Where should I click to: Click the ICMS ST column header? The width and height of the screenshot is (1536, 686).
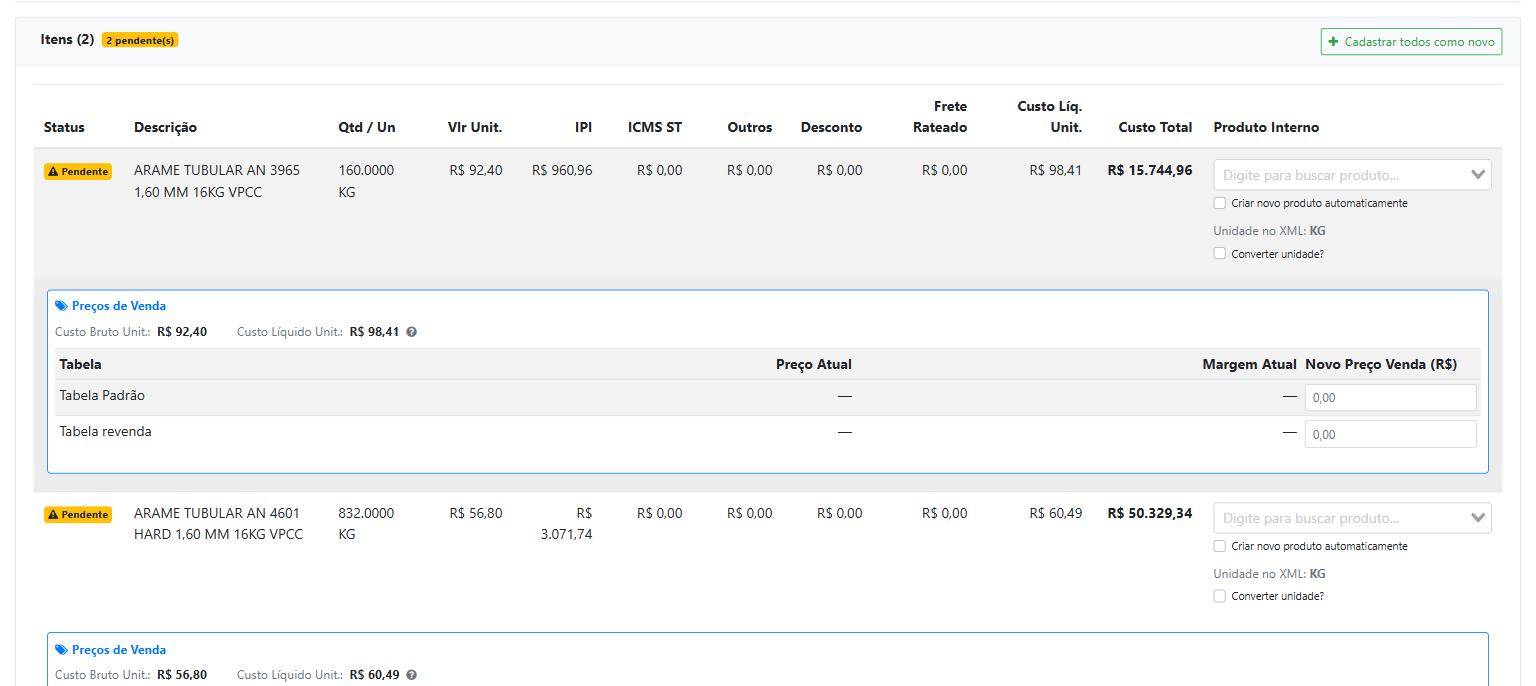pos(655,127)
